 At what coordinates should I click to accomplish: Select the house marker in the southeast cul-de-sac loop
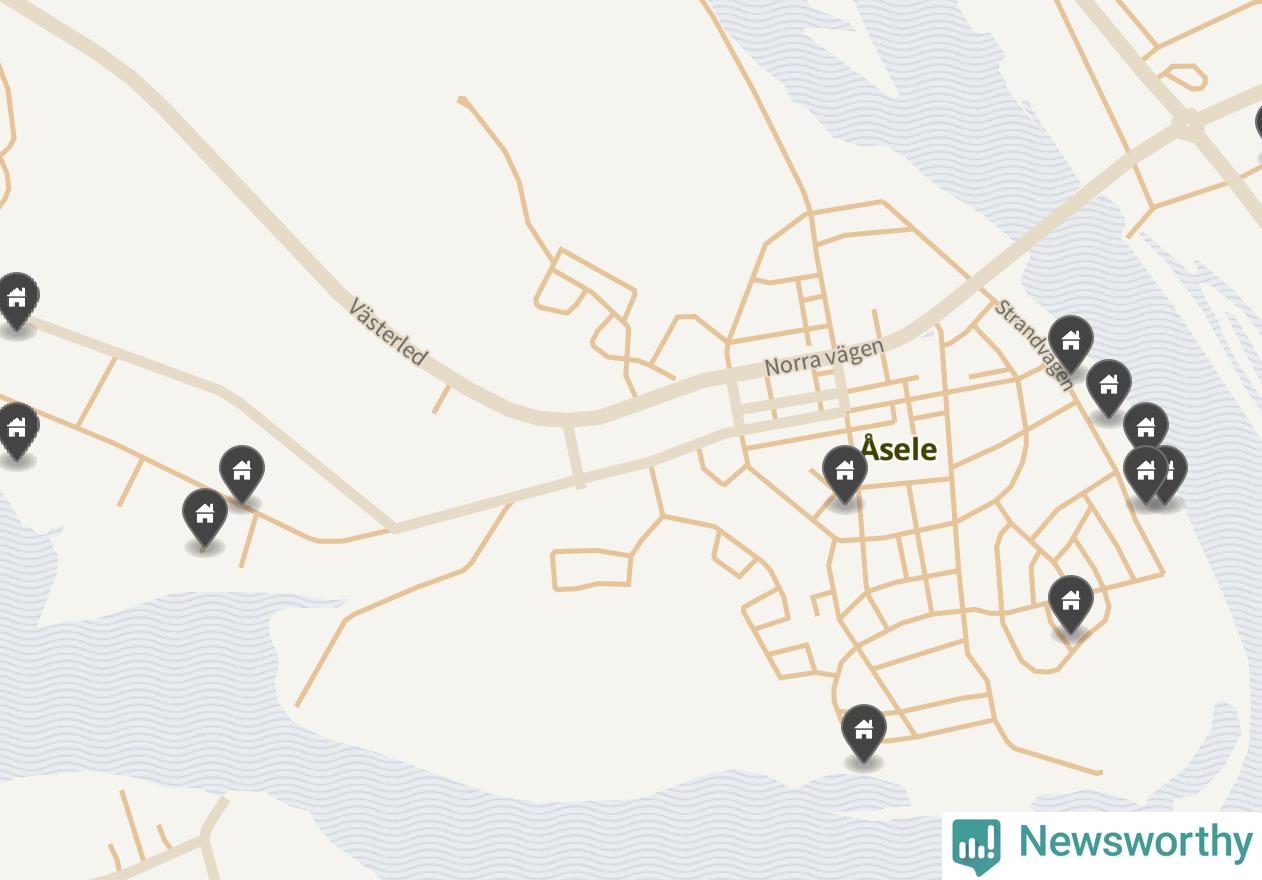pos(1070,604)
